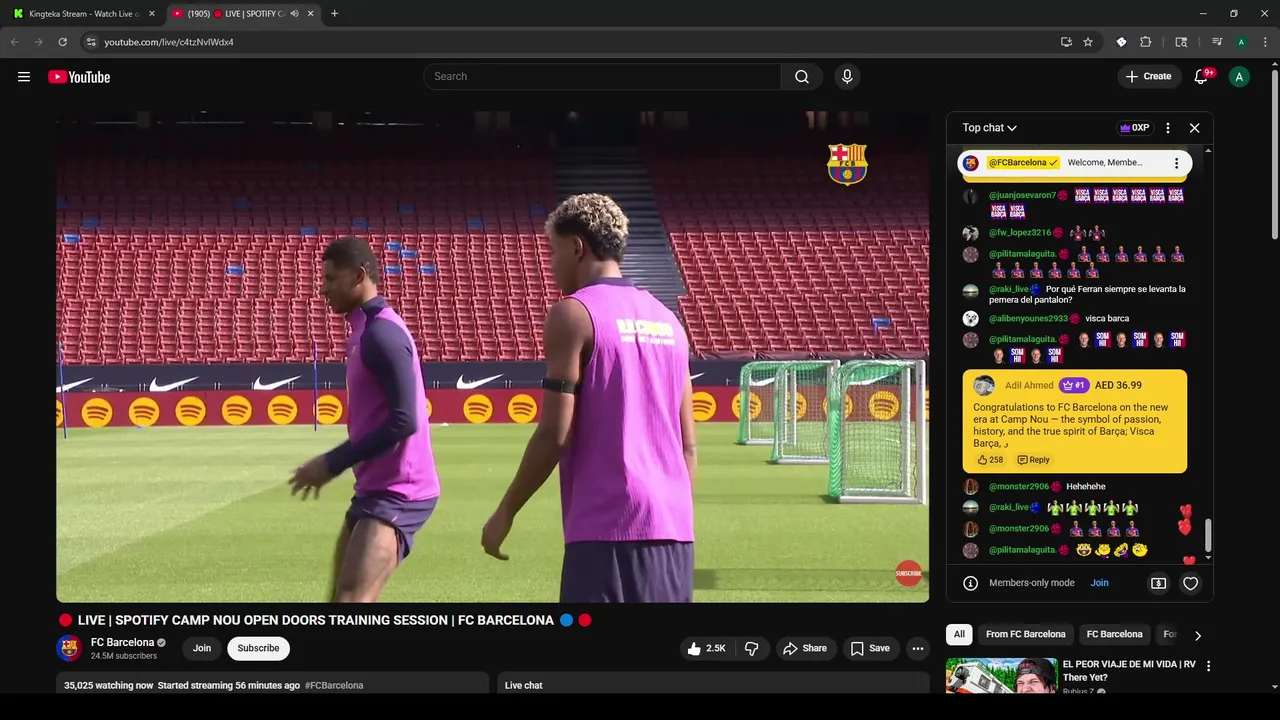Open the account avatar menu
The height and width of the screenshot is (720, 1280).
pyautogui.click(x=1239, y=77)
